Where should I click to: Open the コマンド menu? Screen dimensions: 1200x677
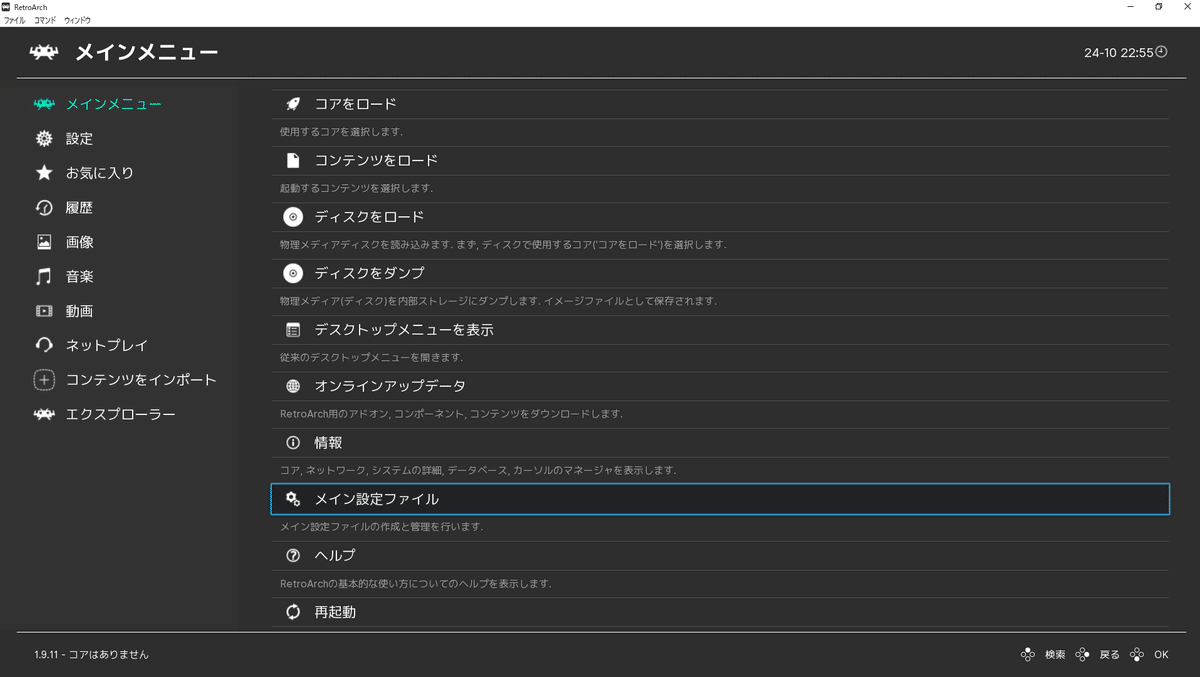[x=45, y=20]
